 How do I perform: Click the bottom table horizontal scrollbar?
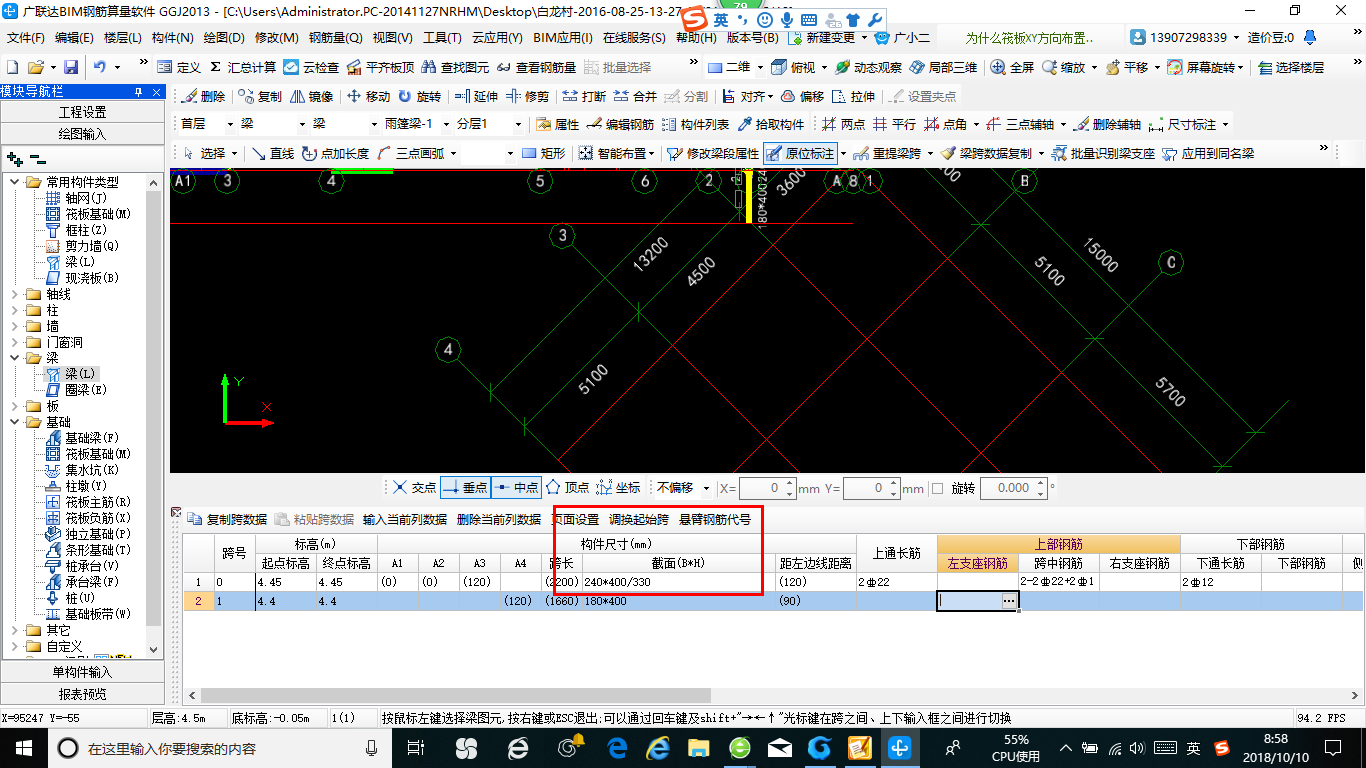point(455,695)
